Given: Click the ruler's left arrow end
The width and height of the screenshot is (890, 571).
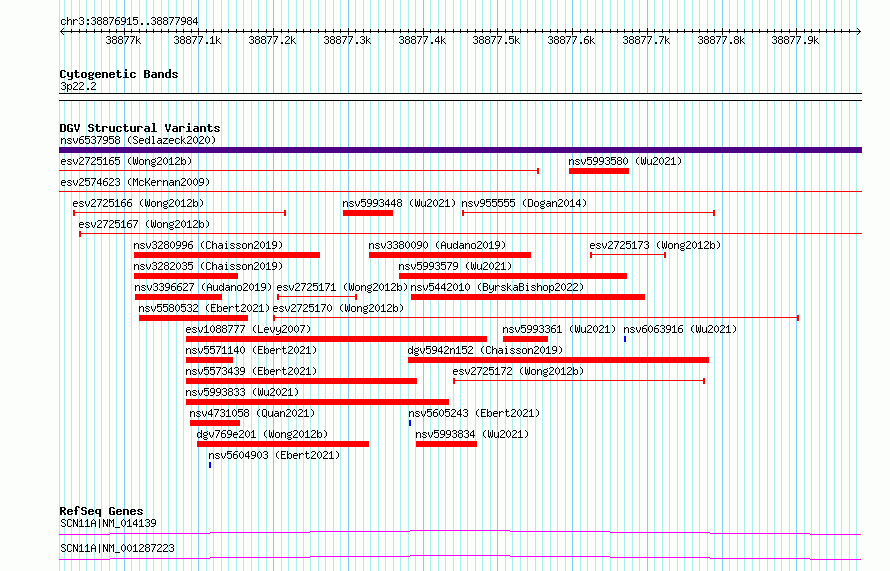Looking at the screenshot, I should [62, 31].
